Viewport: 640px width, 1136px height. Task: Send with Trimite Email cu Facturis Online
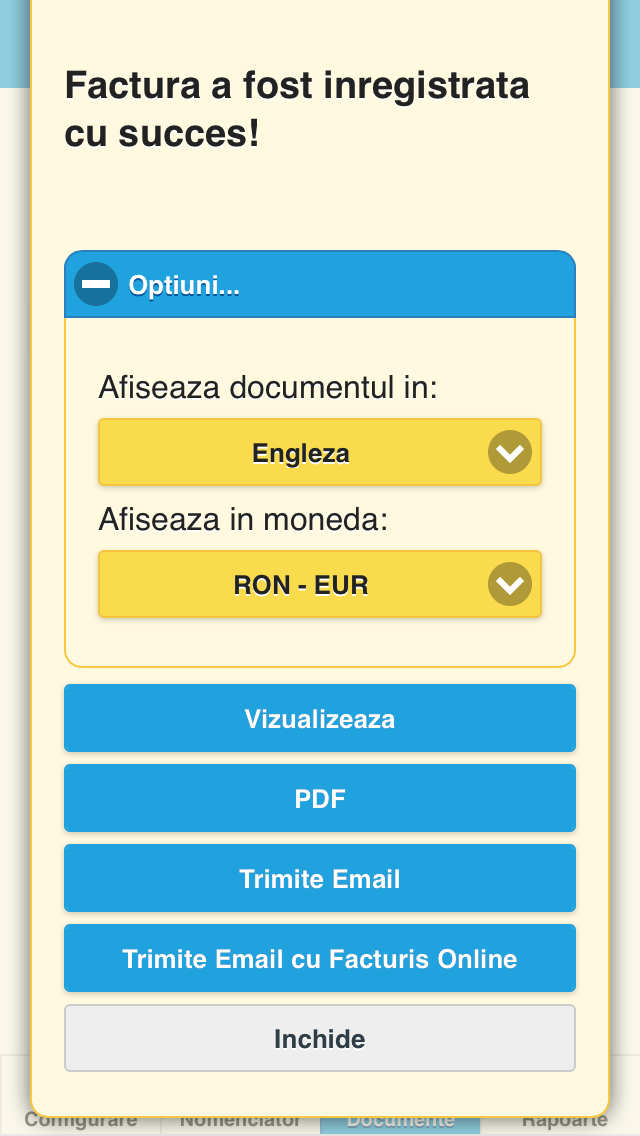click(x=320, y=958)
